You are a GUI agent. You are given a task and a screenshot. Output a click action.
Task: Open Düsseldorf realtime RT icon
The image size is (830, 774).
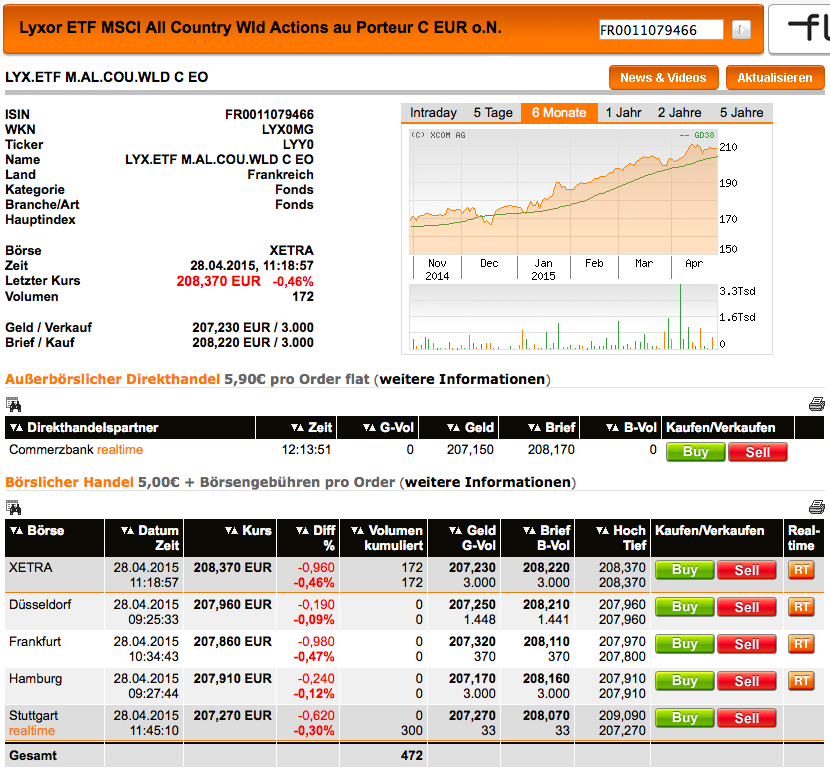pos(801,607)
